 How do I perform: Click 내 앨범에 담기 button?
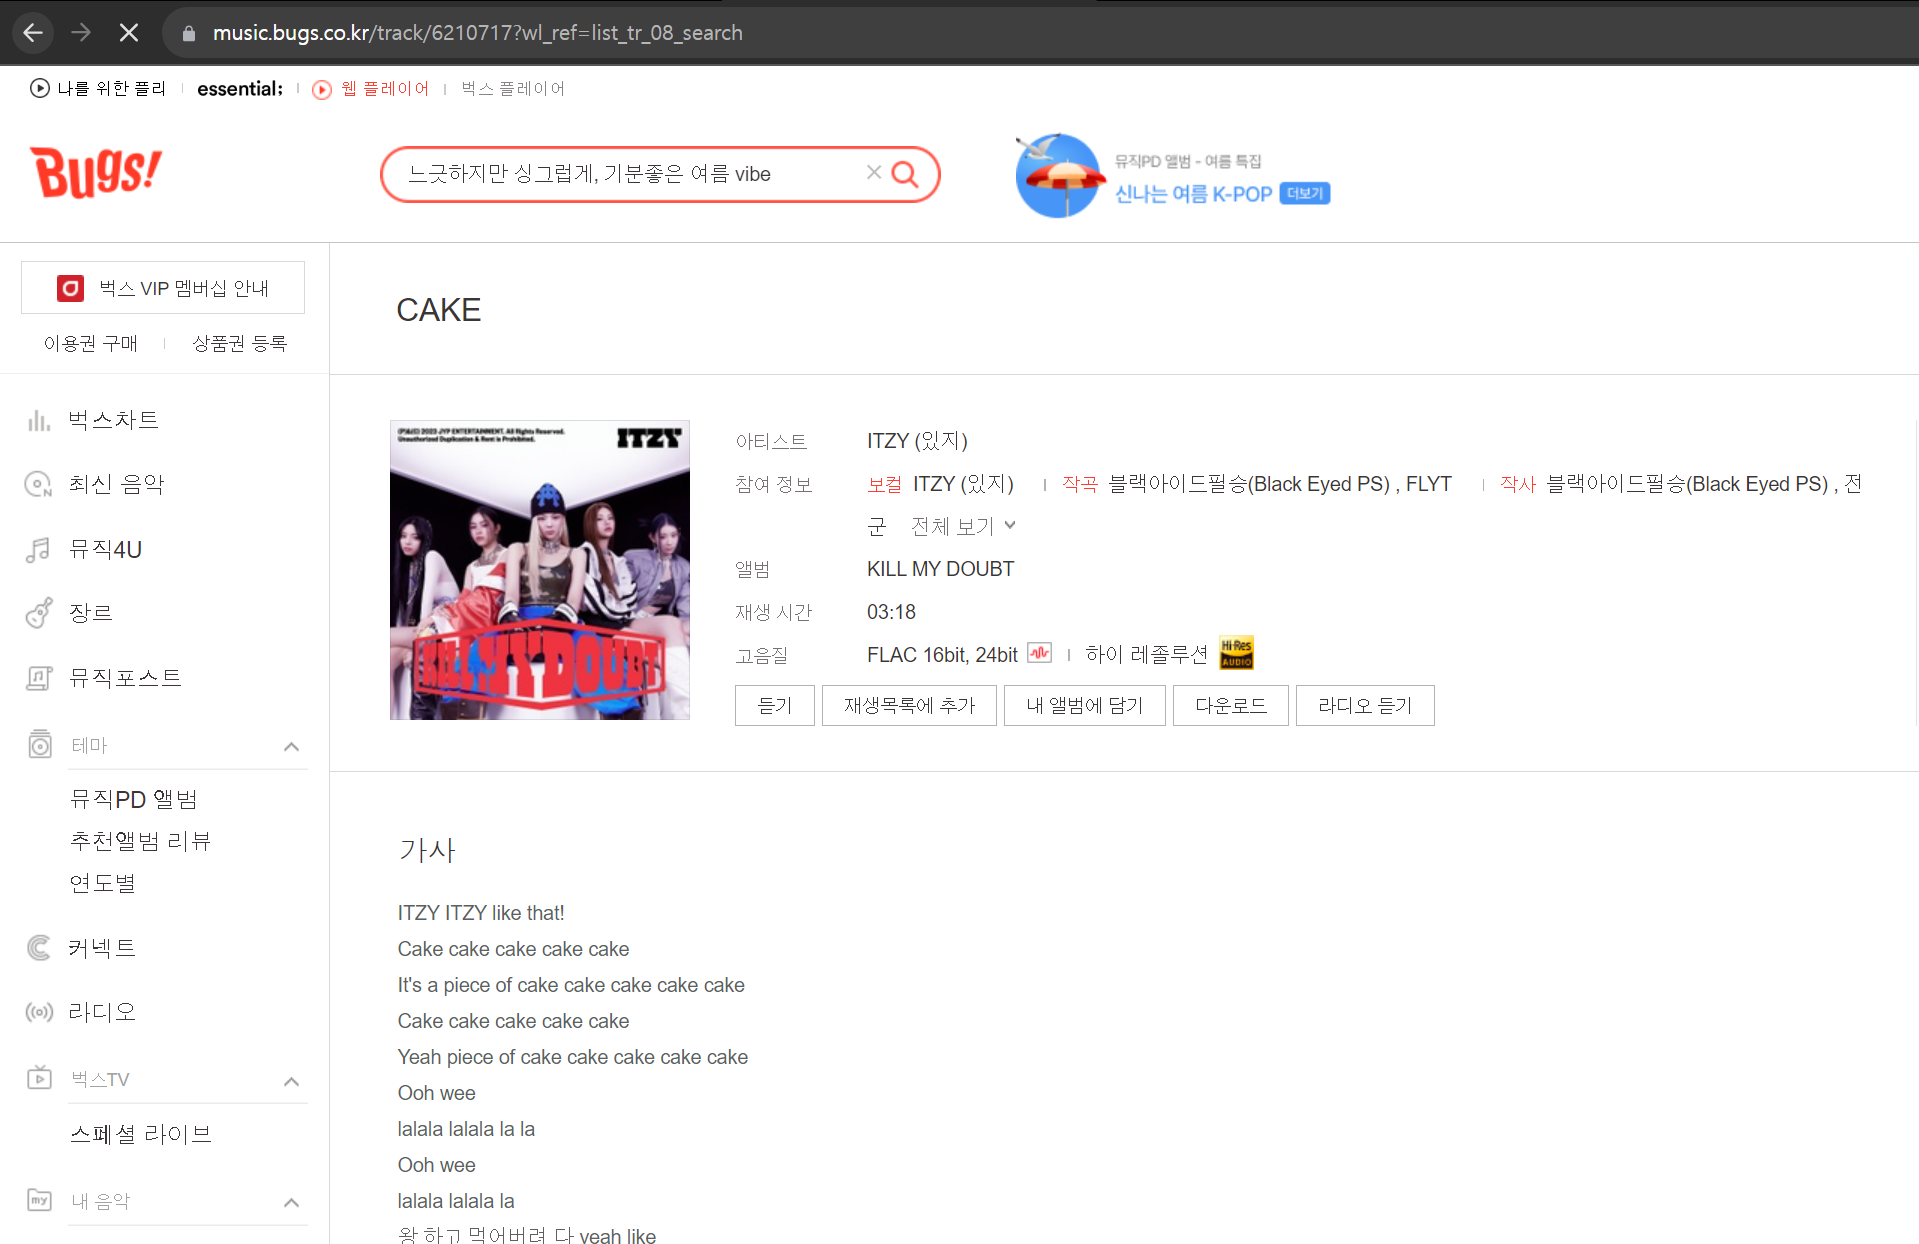(x=1085, y=705)
